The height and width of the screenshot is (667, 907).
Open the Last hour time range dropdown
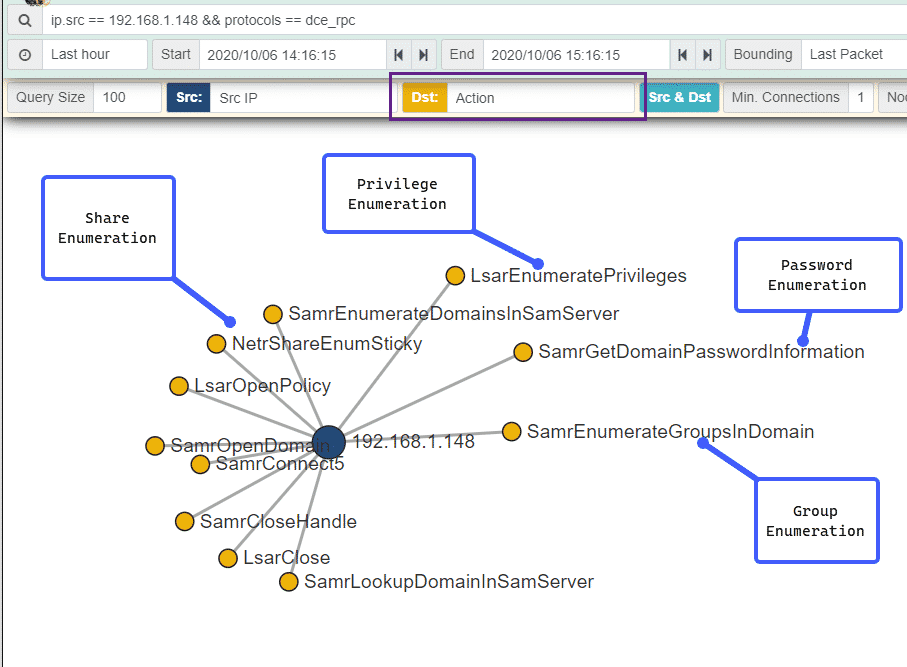tap(95, 55)
